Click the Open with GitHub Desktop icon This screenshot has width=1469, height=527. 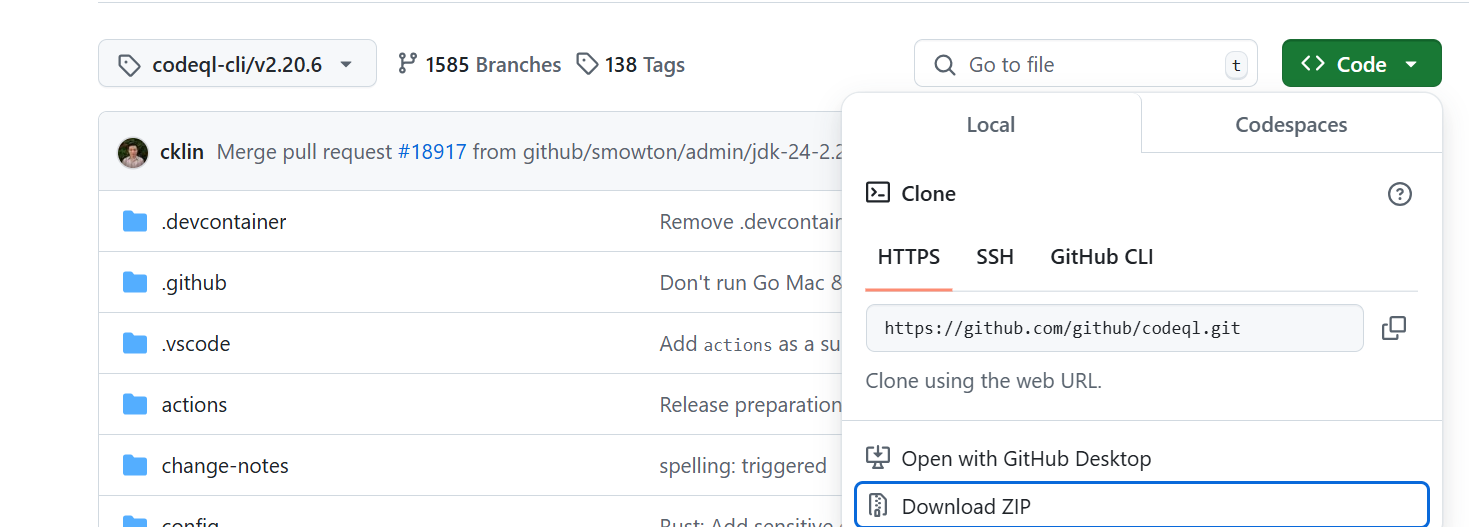click(878, 458)
